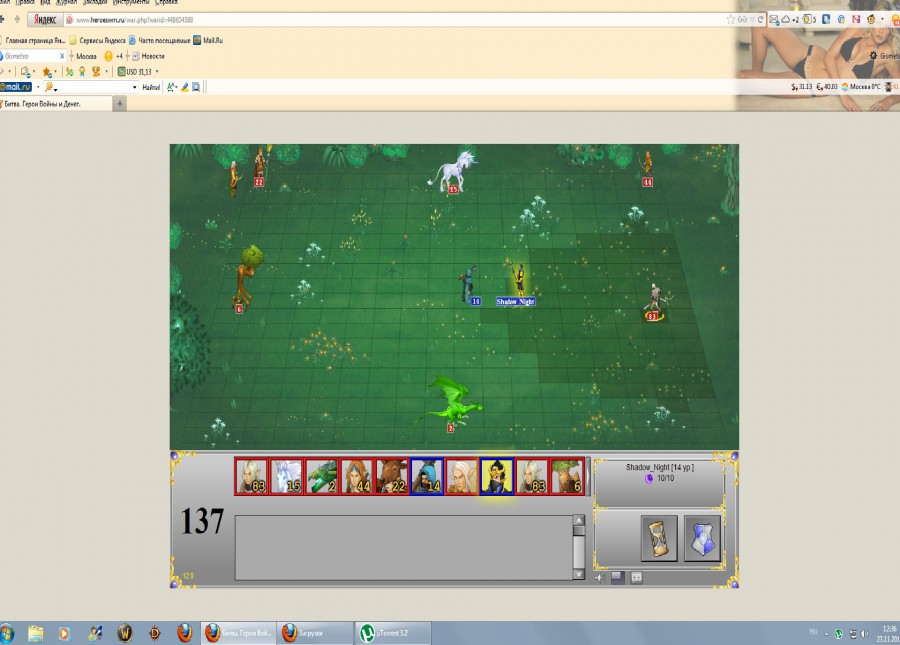The width and height of the screenshot is (900, 645).
Task: Select the Битва. Герои Войны и Денег tab
Action: click(x=56, y=104)
